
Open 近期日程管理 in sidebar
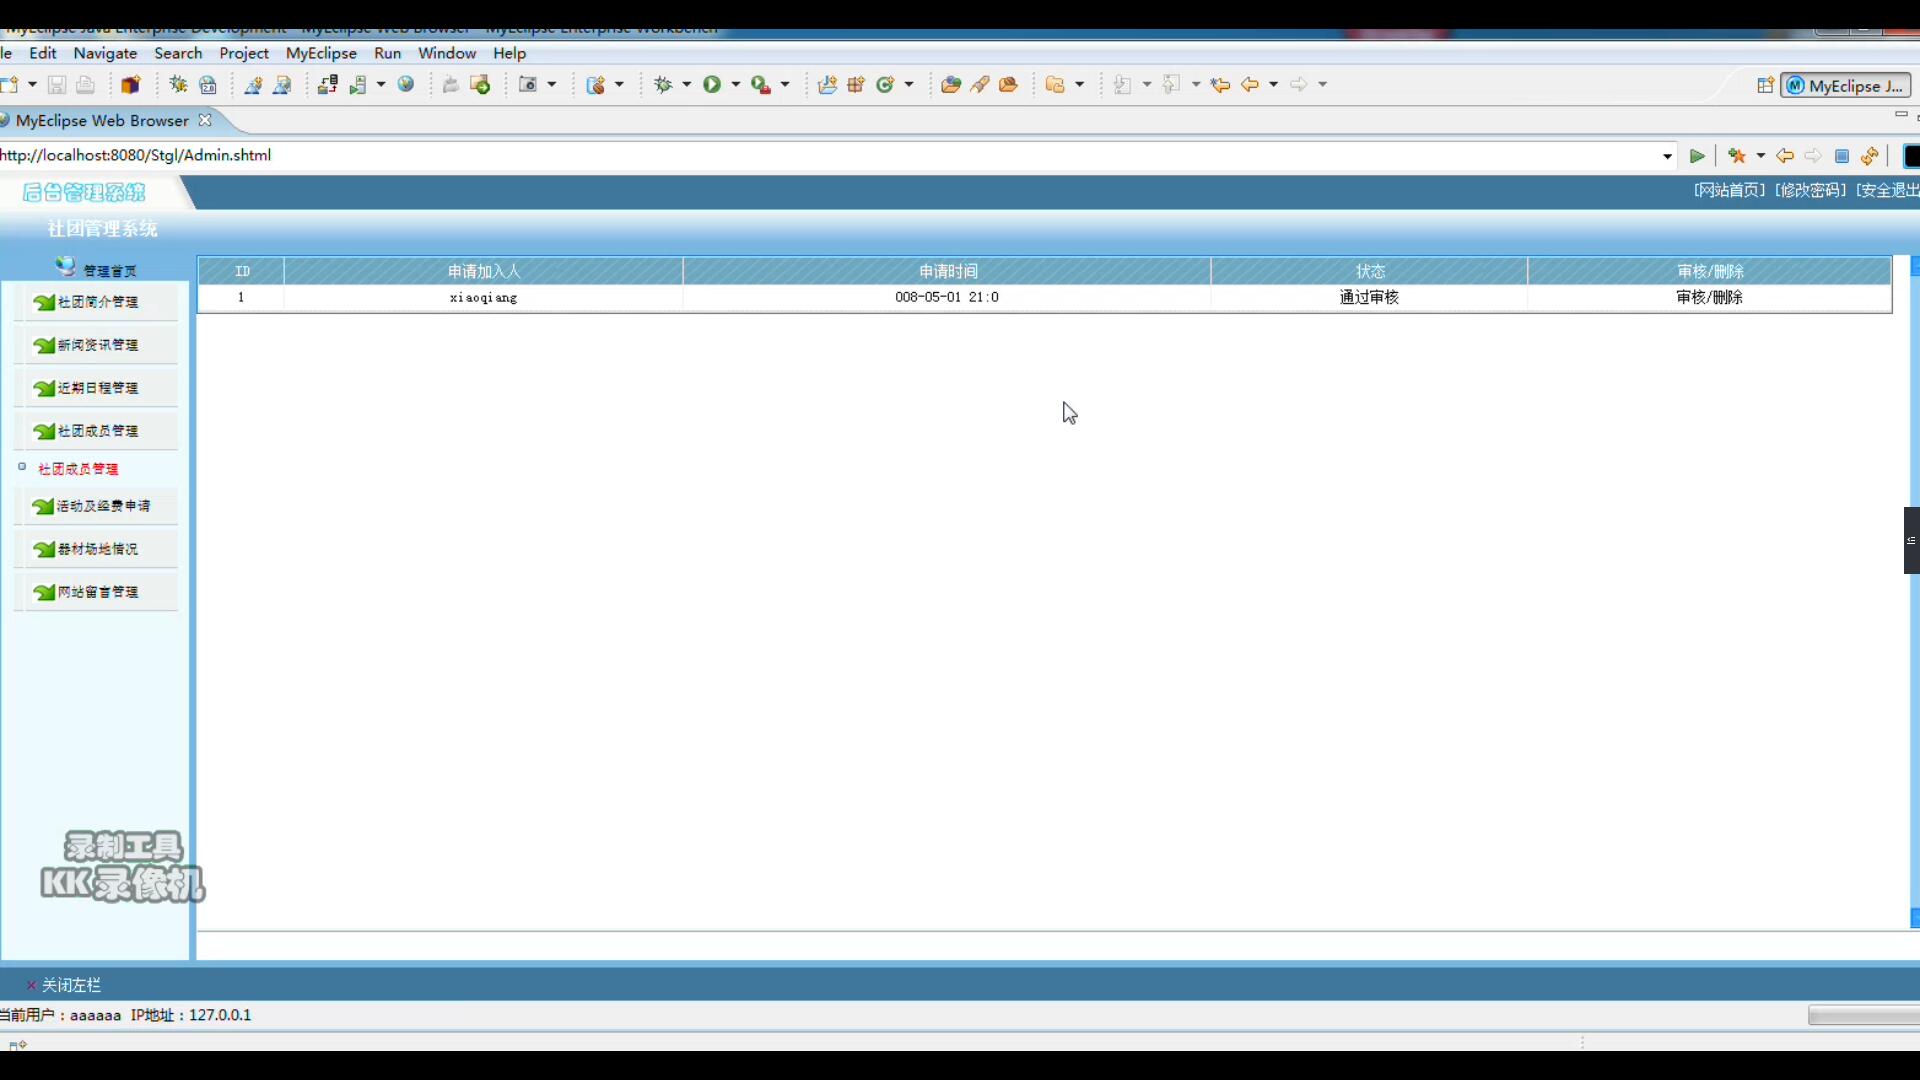click(97, 388)
